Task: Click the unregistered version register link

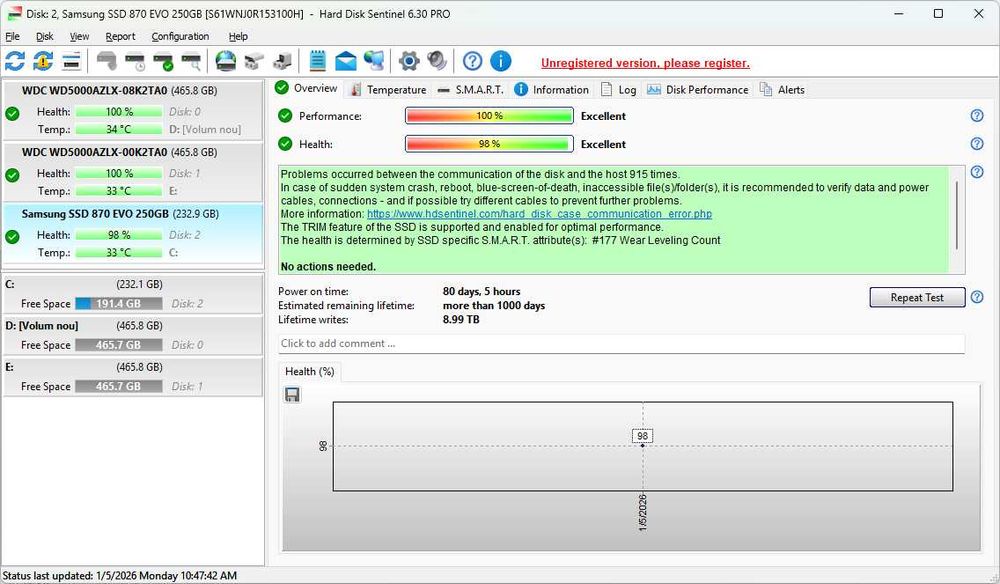Action: coord(645,63)
